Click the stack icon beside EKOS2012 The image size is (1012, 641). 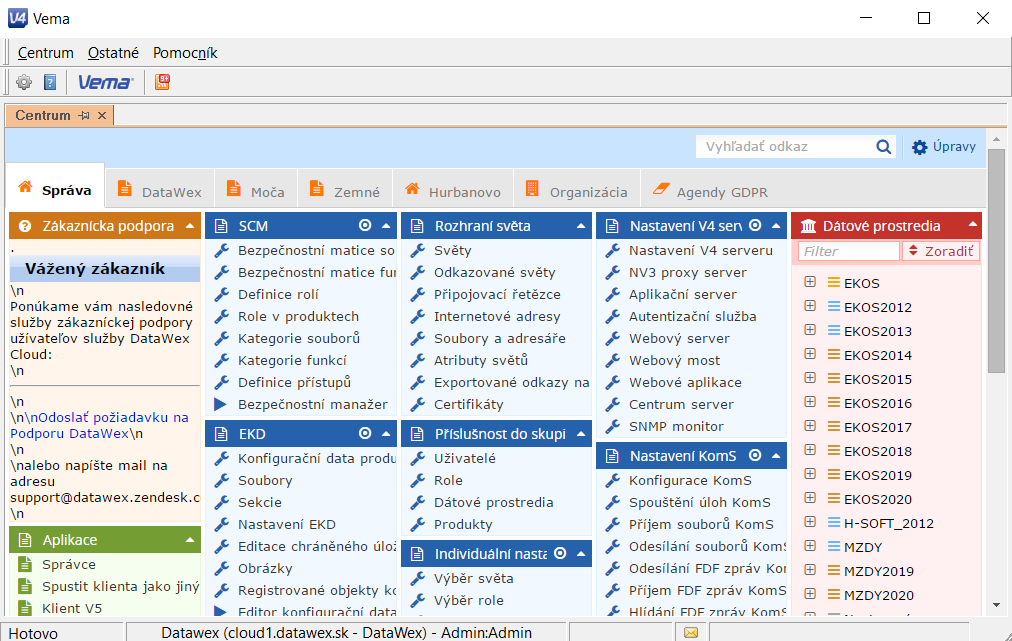tap(834, 307)
